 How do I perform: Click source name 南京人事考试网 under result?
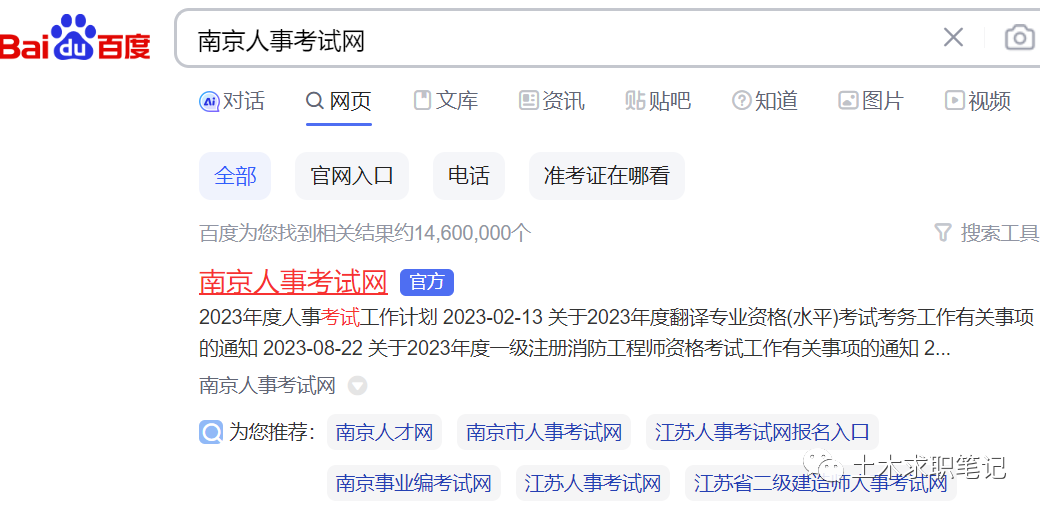267,386
